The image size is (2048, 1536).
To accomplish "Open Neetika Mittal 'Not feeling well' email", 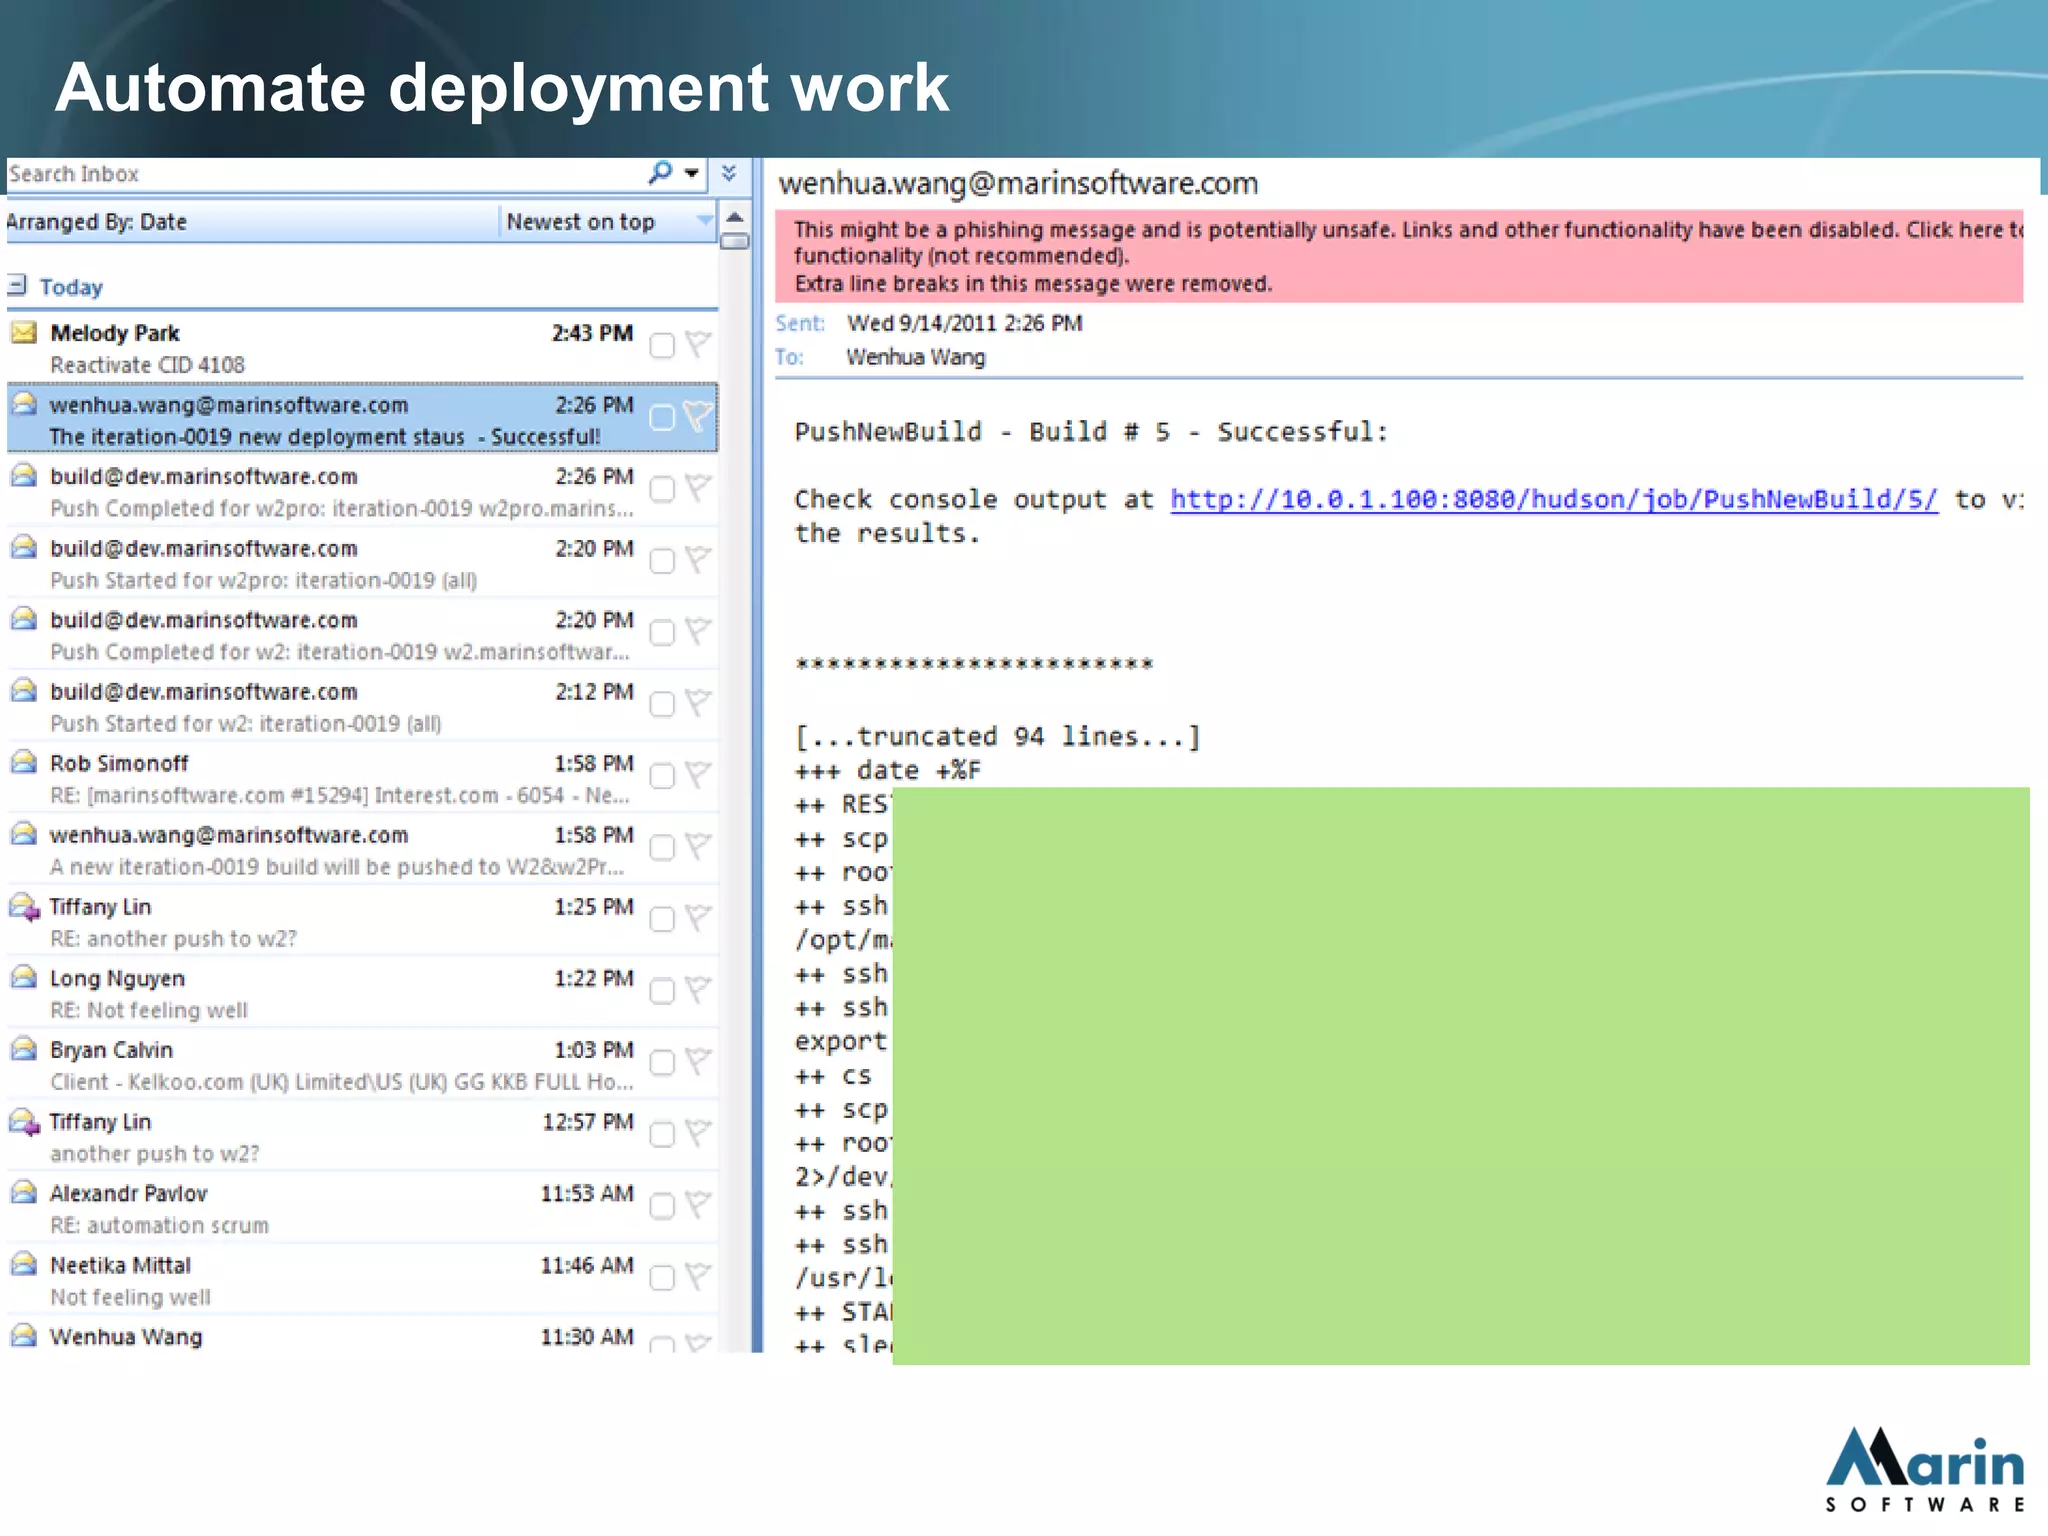I will [x=362, y=1280].
